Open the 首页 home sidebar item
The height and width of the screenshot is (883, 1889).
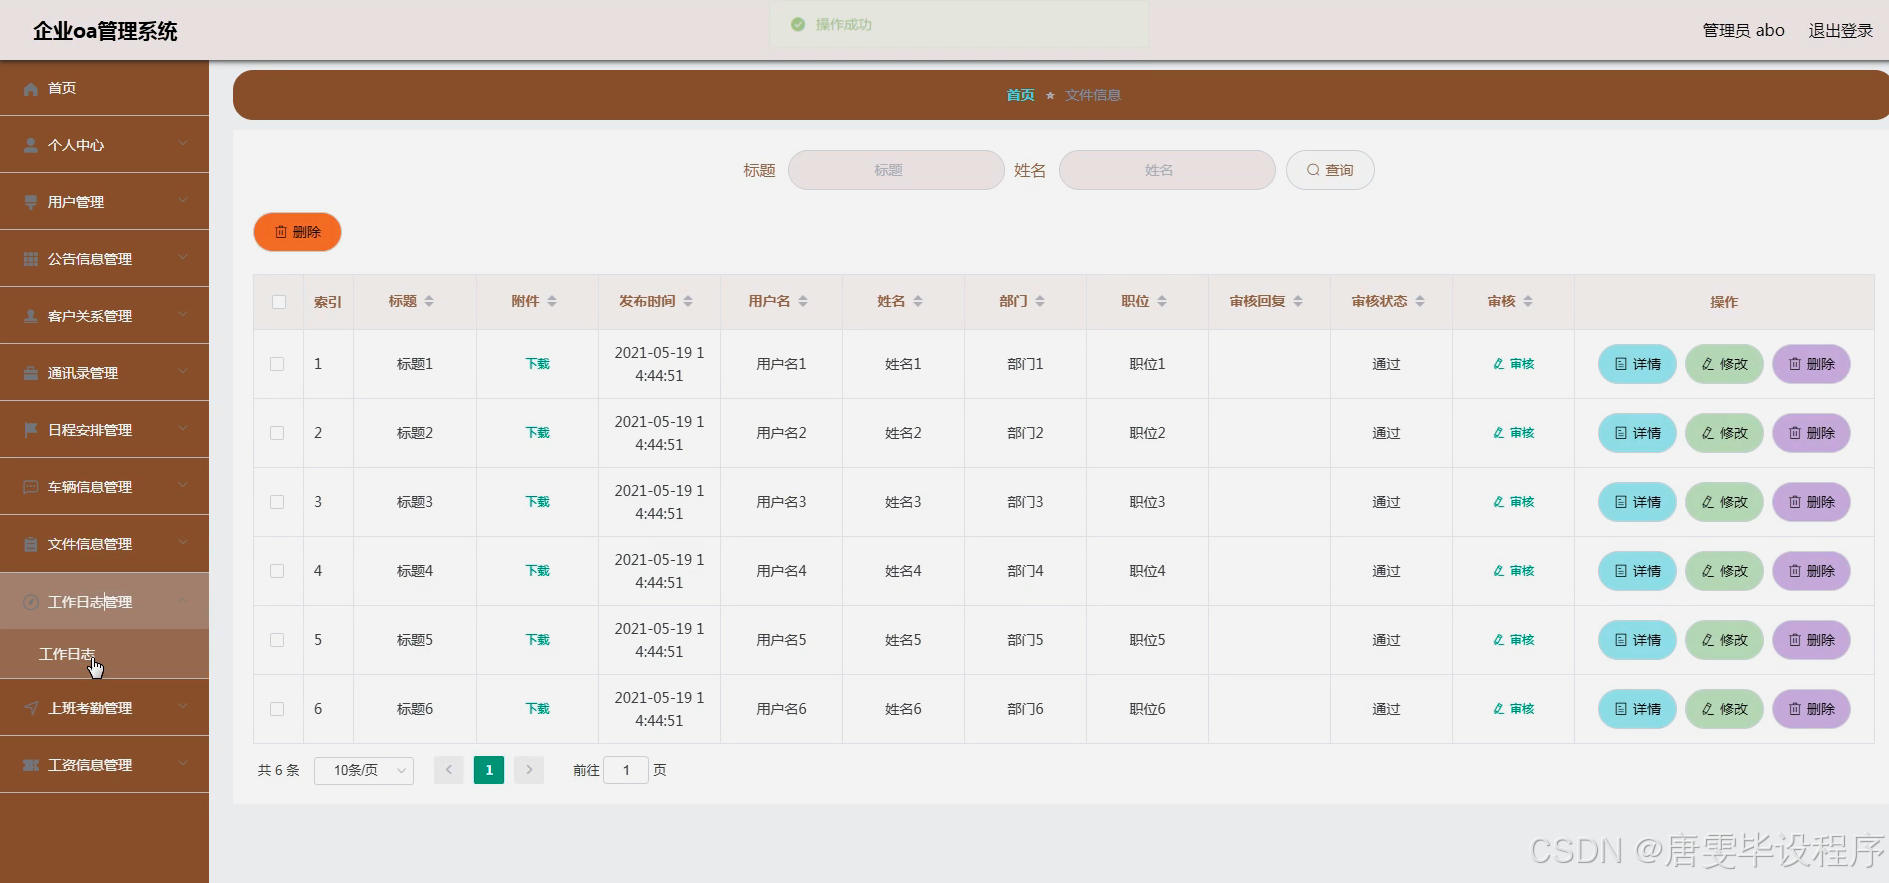coord(104,88)
